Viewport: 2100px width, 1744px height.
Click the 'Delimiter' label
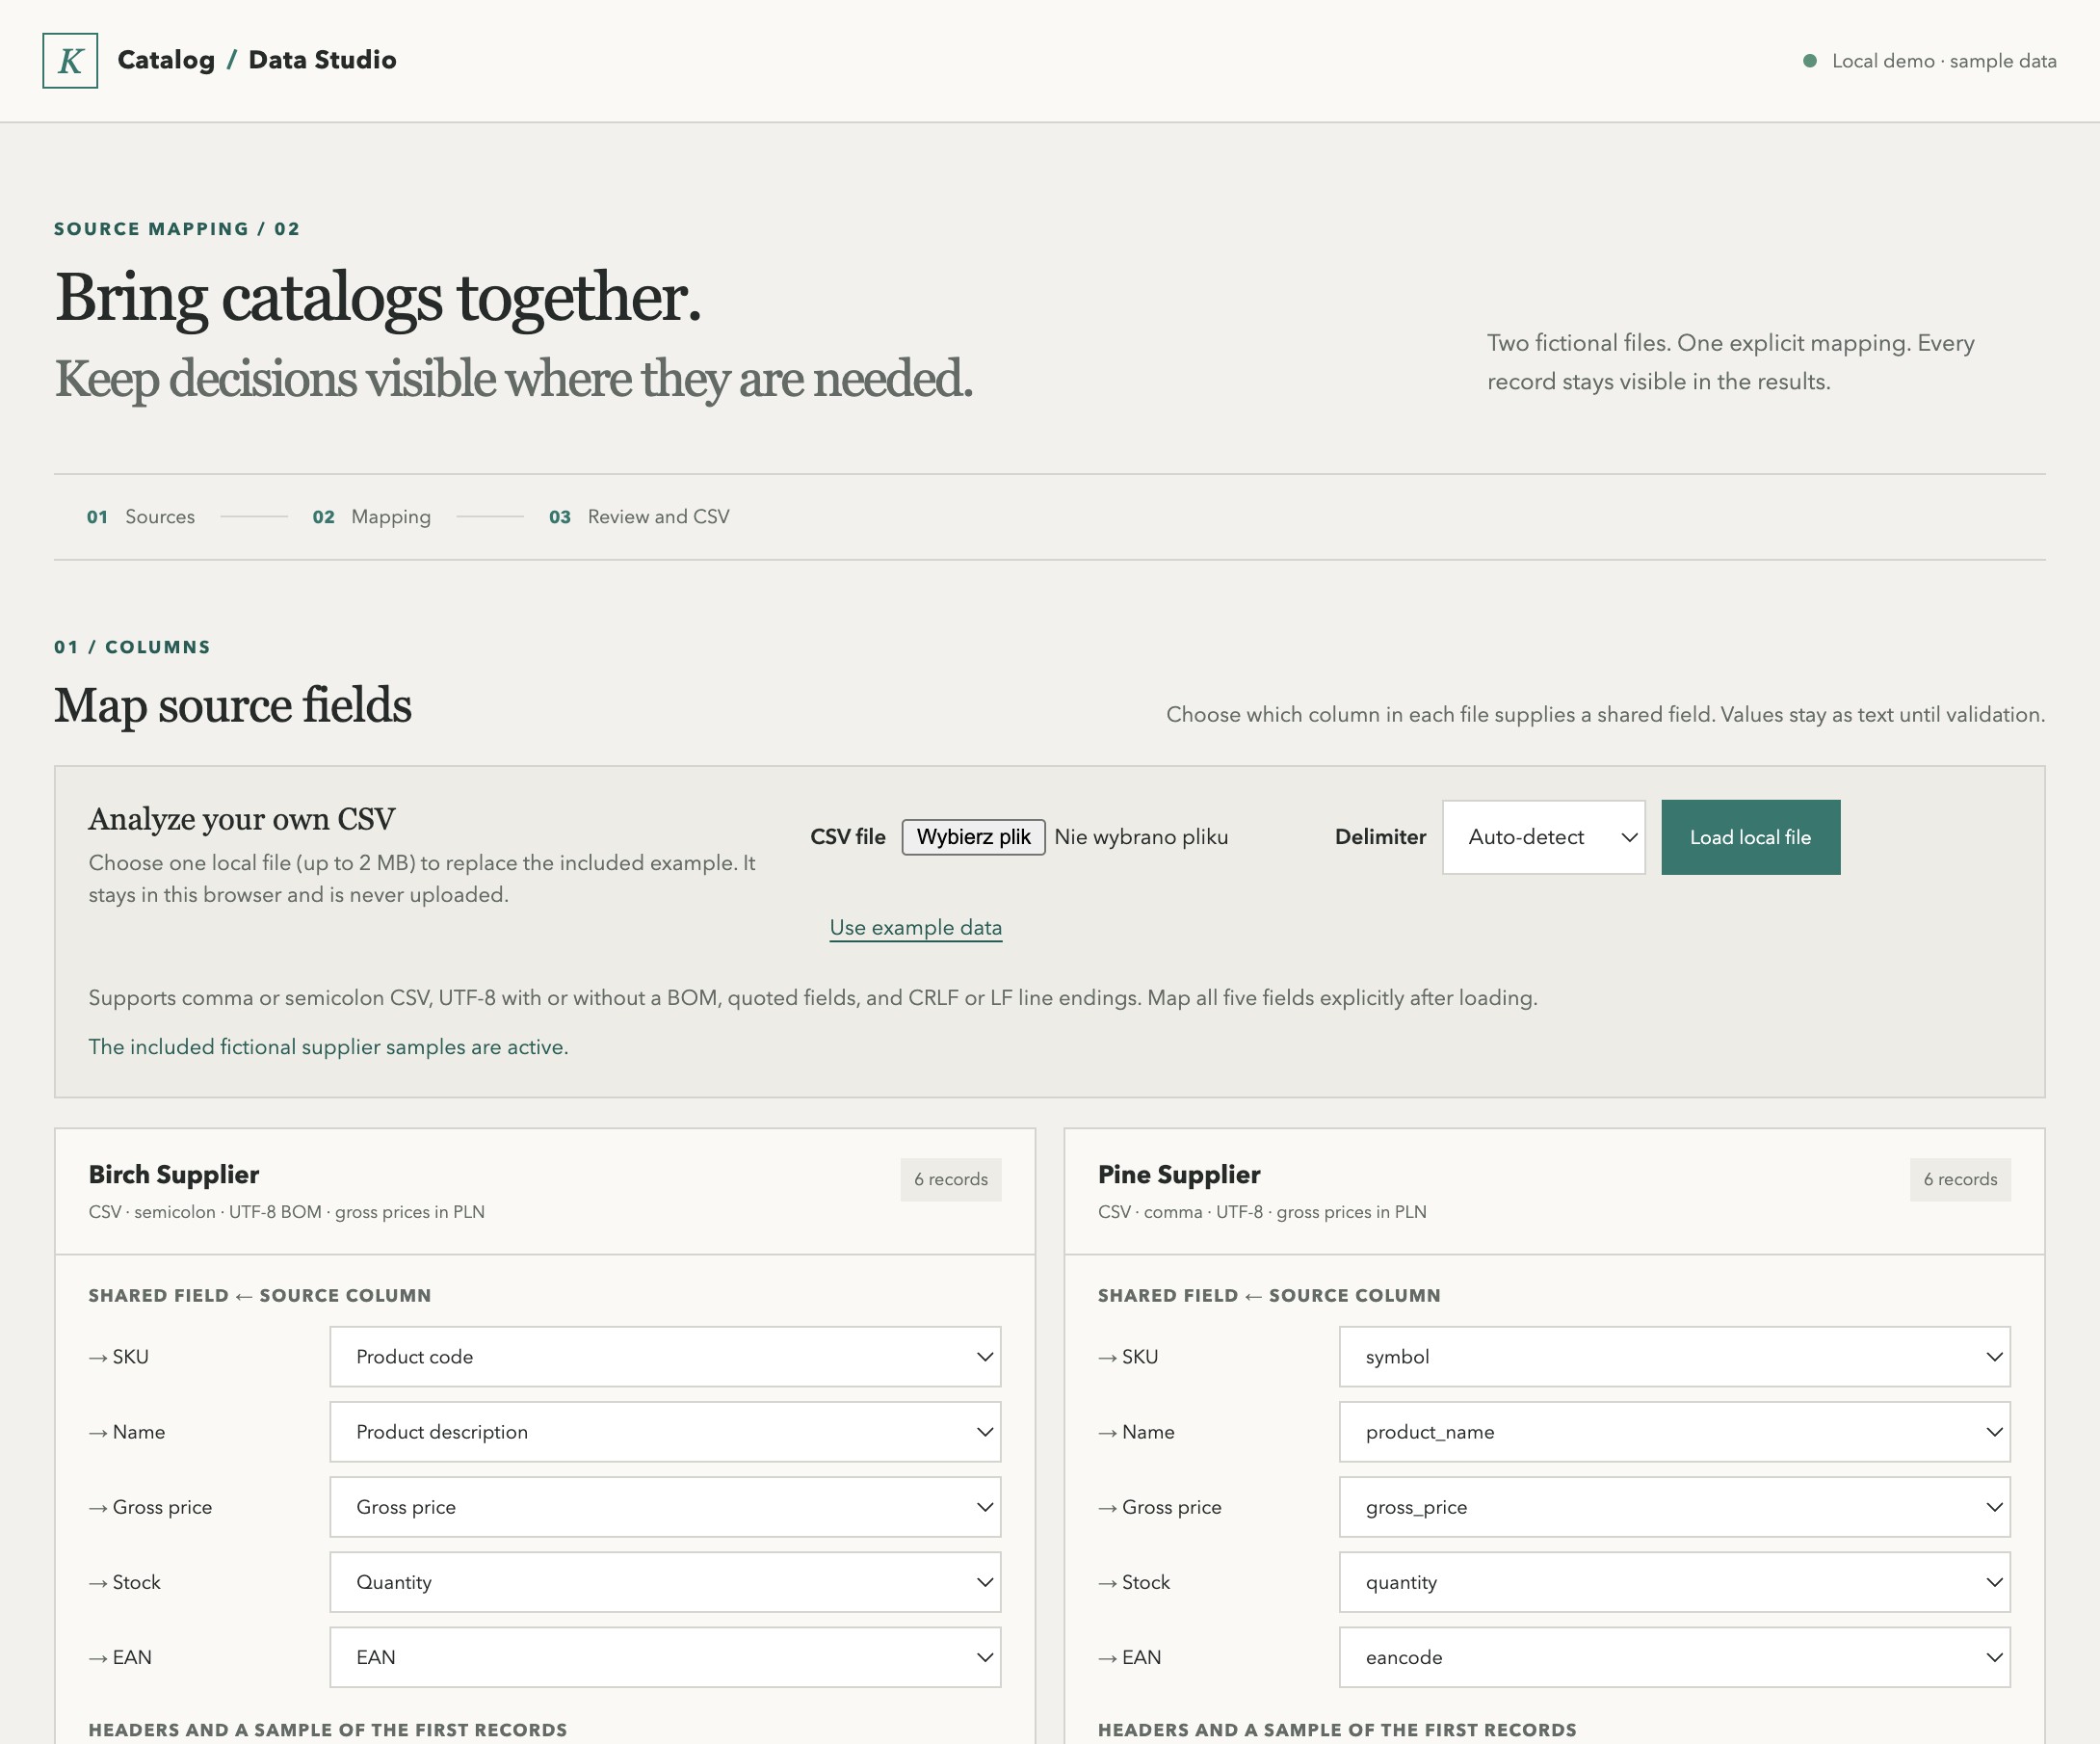pos(1380,837)
